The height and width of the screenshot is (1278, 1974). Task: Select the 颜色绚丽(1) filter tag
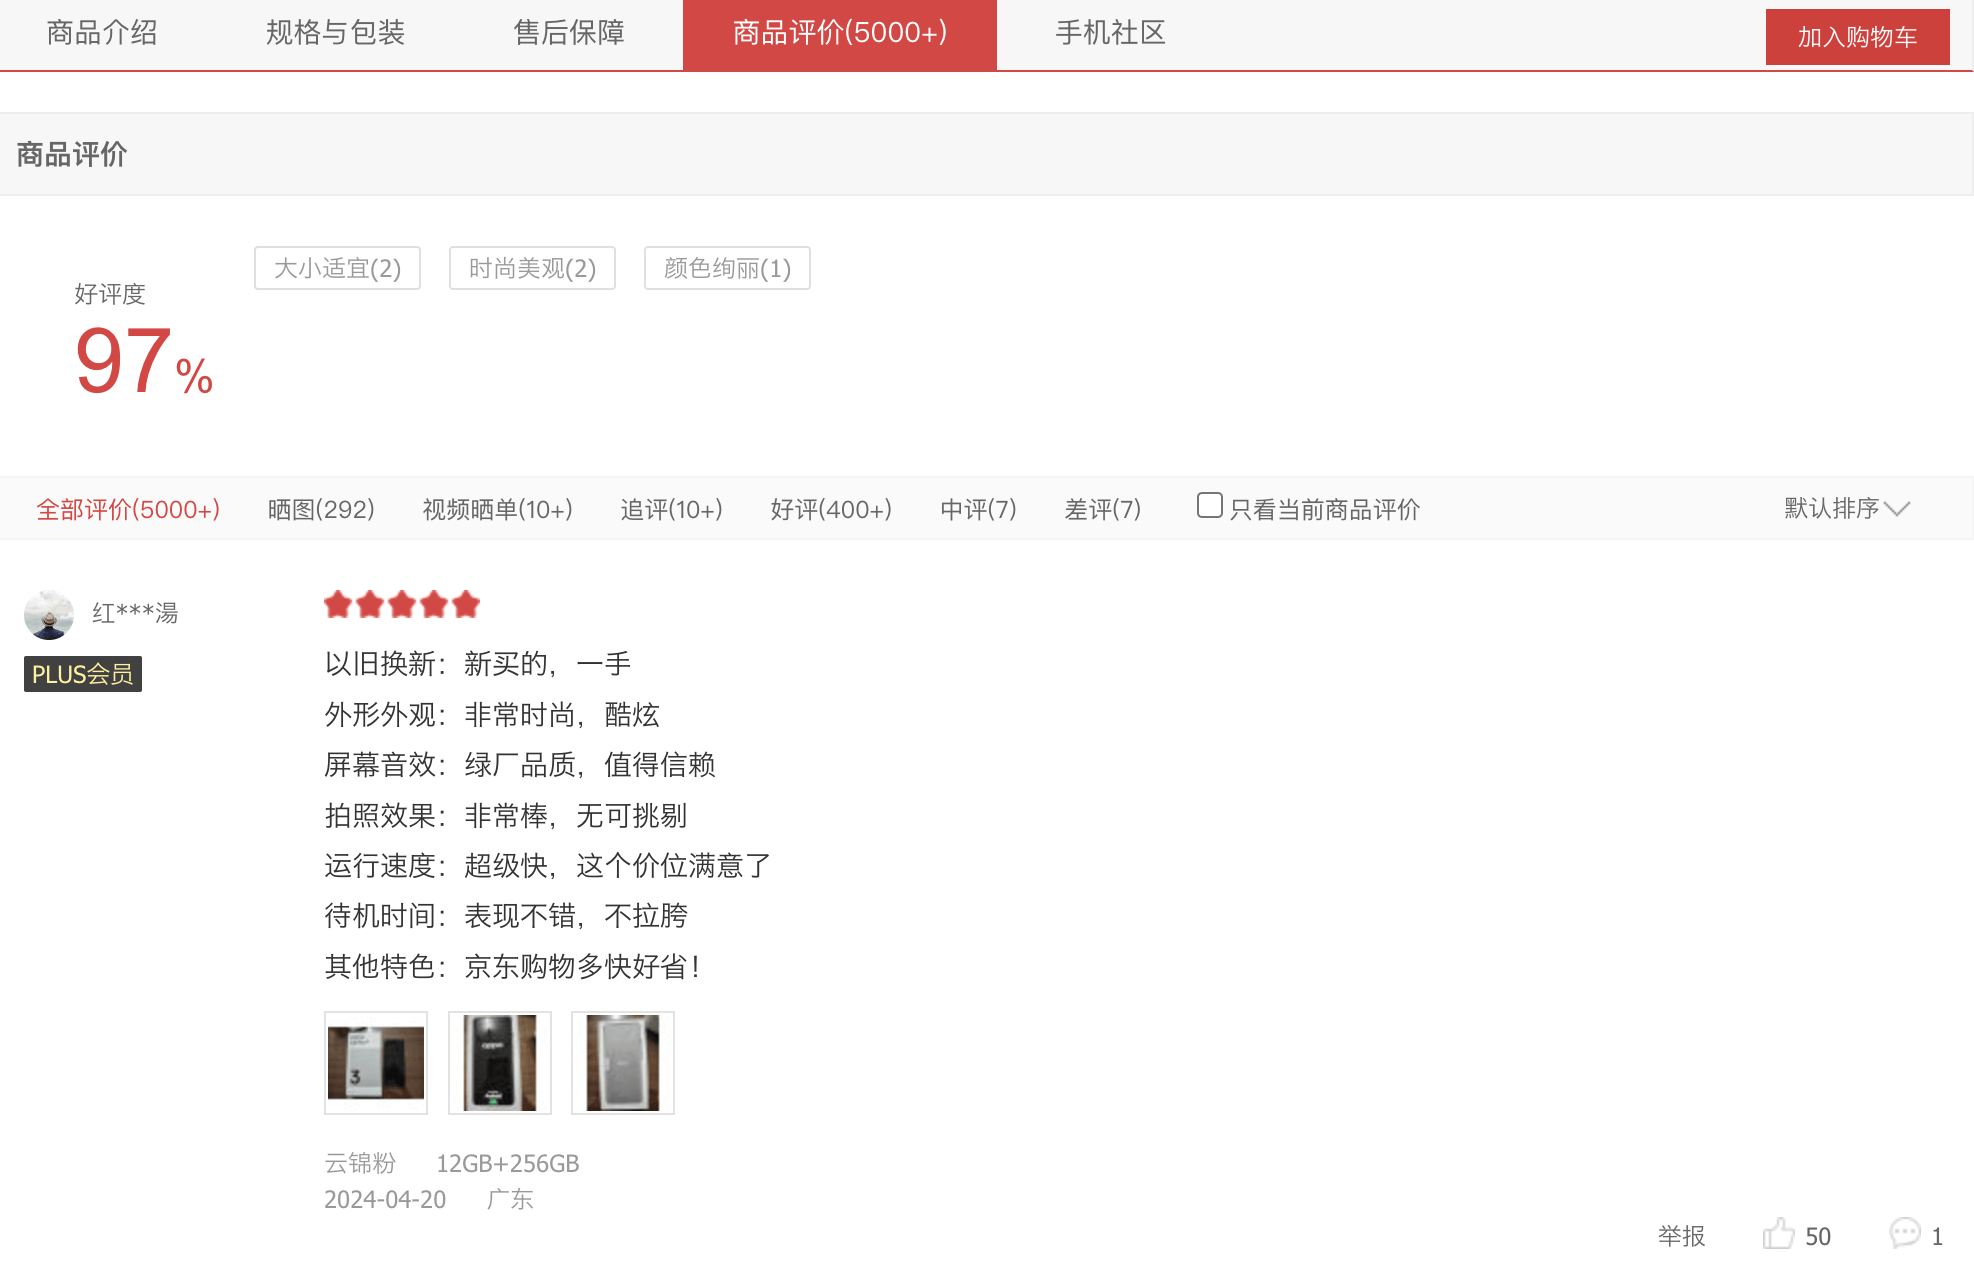click(727, 268)
